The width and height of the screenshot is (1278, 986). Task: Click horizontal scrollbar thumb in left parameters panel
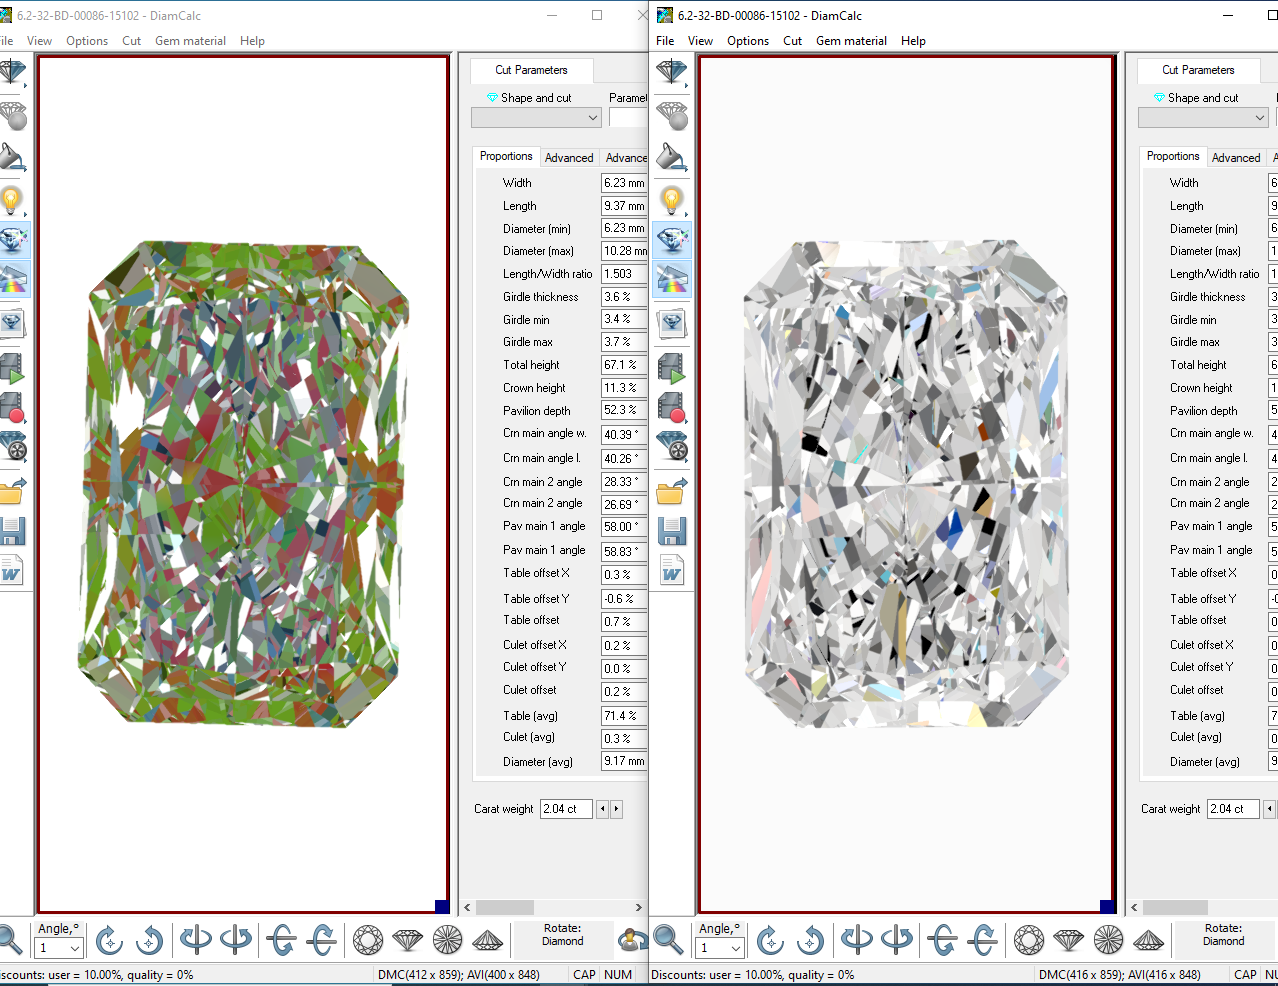[x=505, y=908]
